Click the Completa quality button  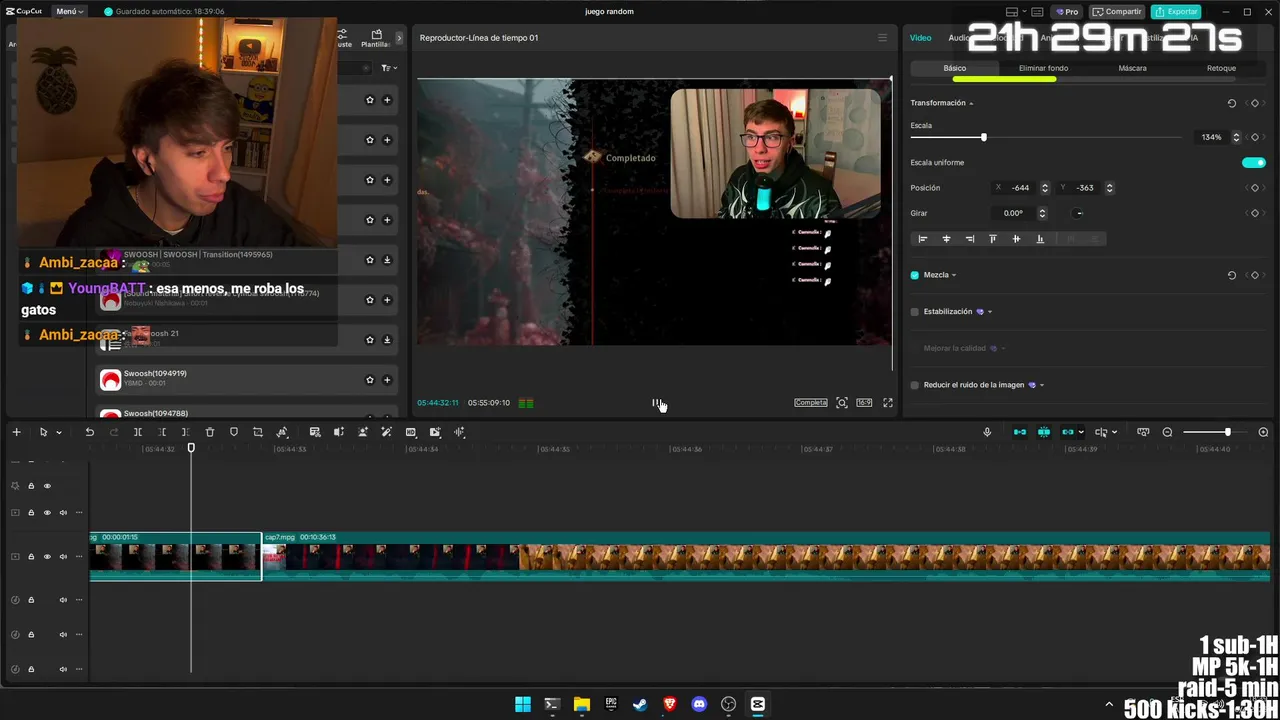(x=811, y=403)
